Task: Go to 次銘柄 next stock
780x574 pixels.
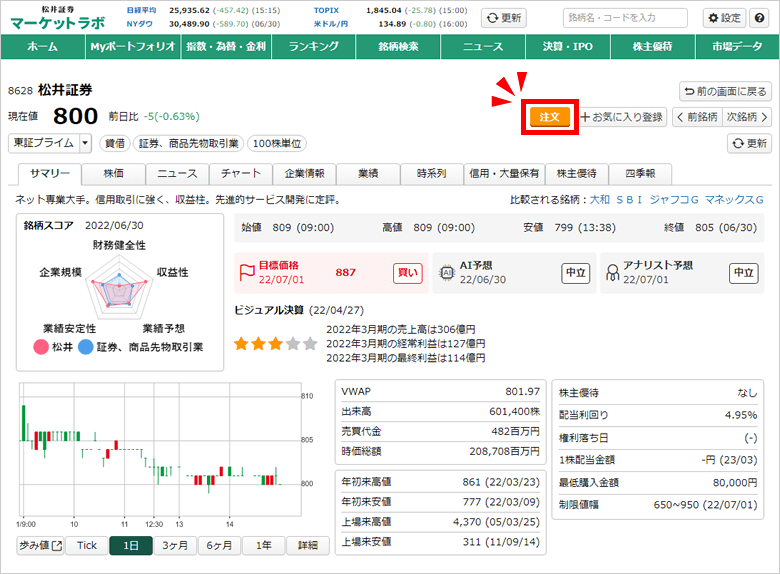Action: 747,117
